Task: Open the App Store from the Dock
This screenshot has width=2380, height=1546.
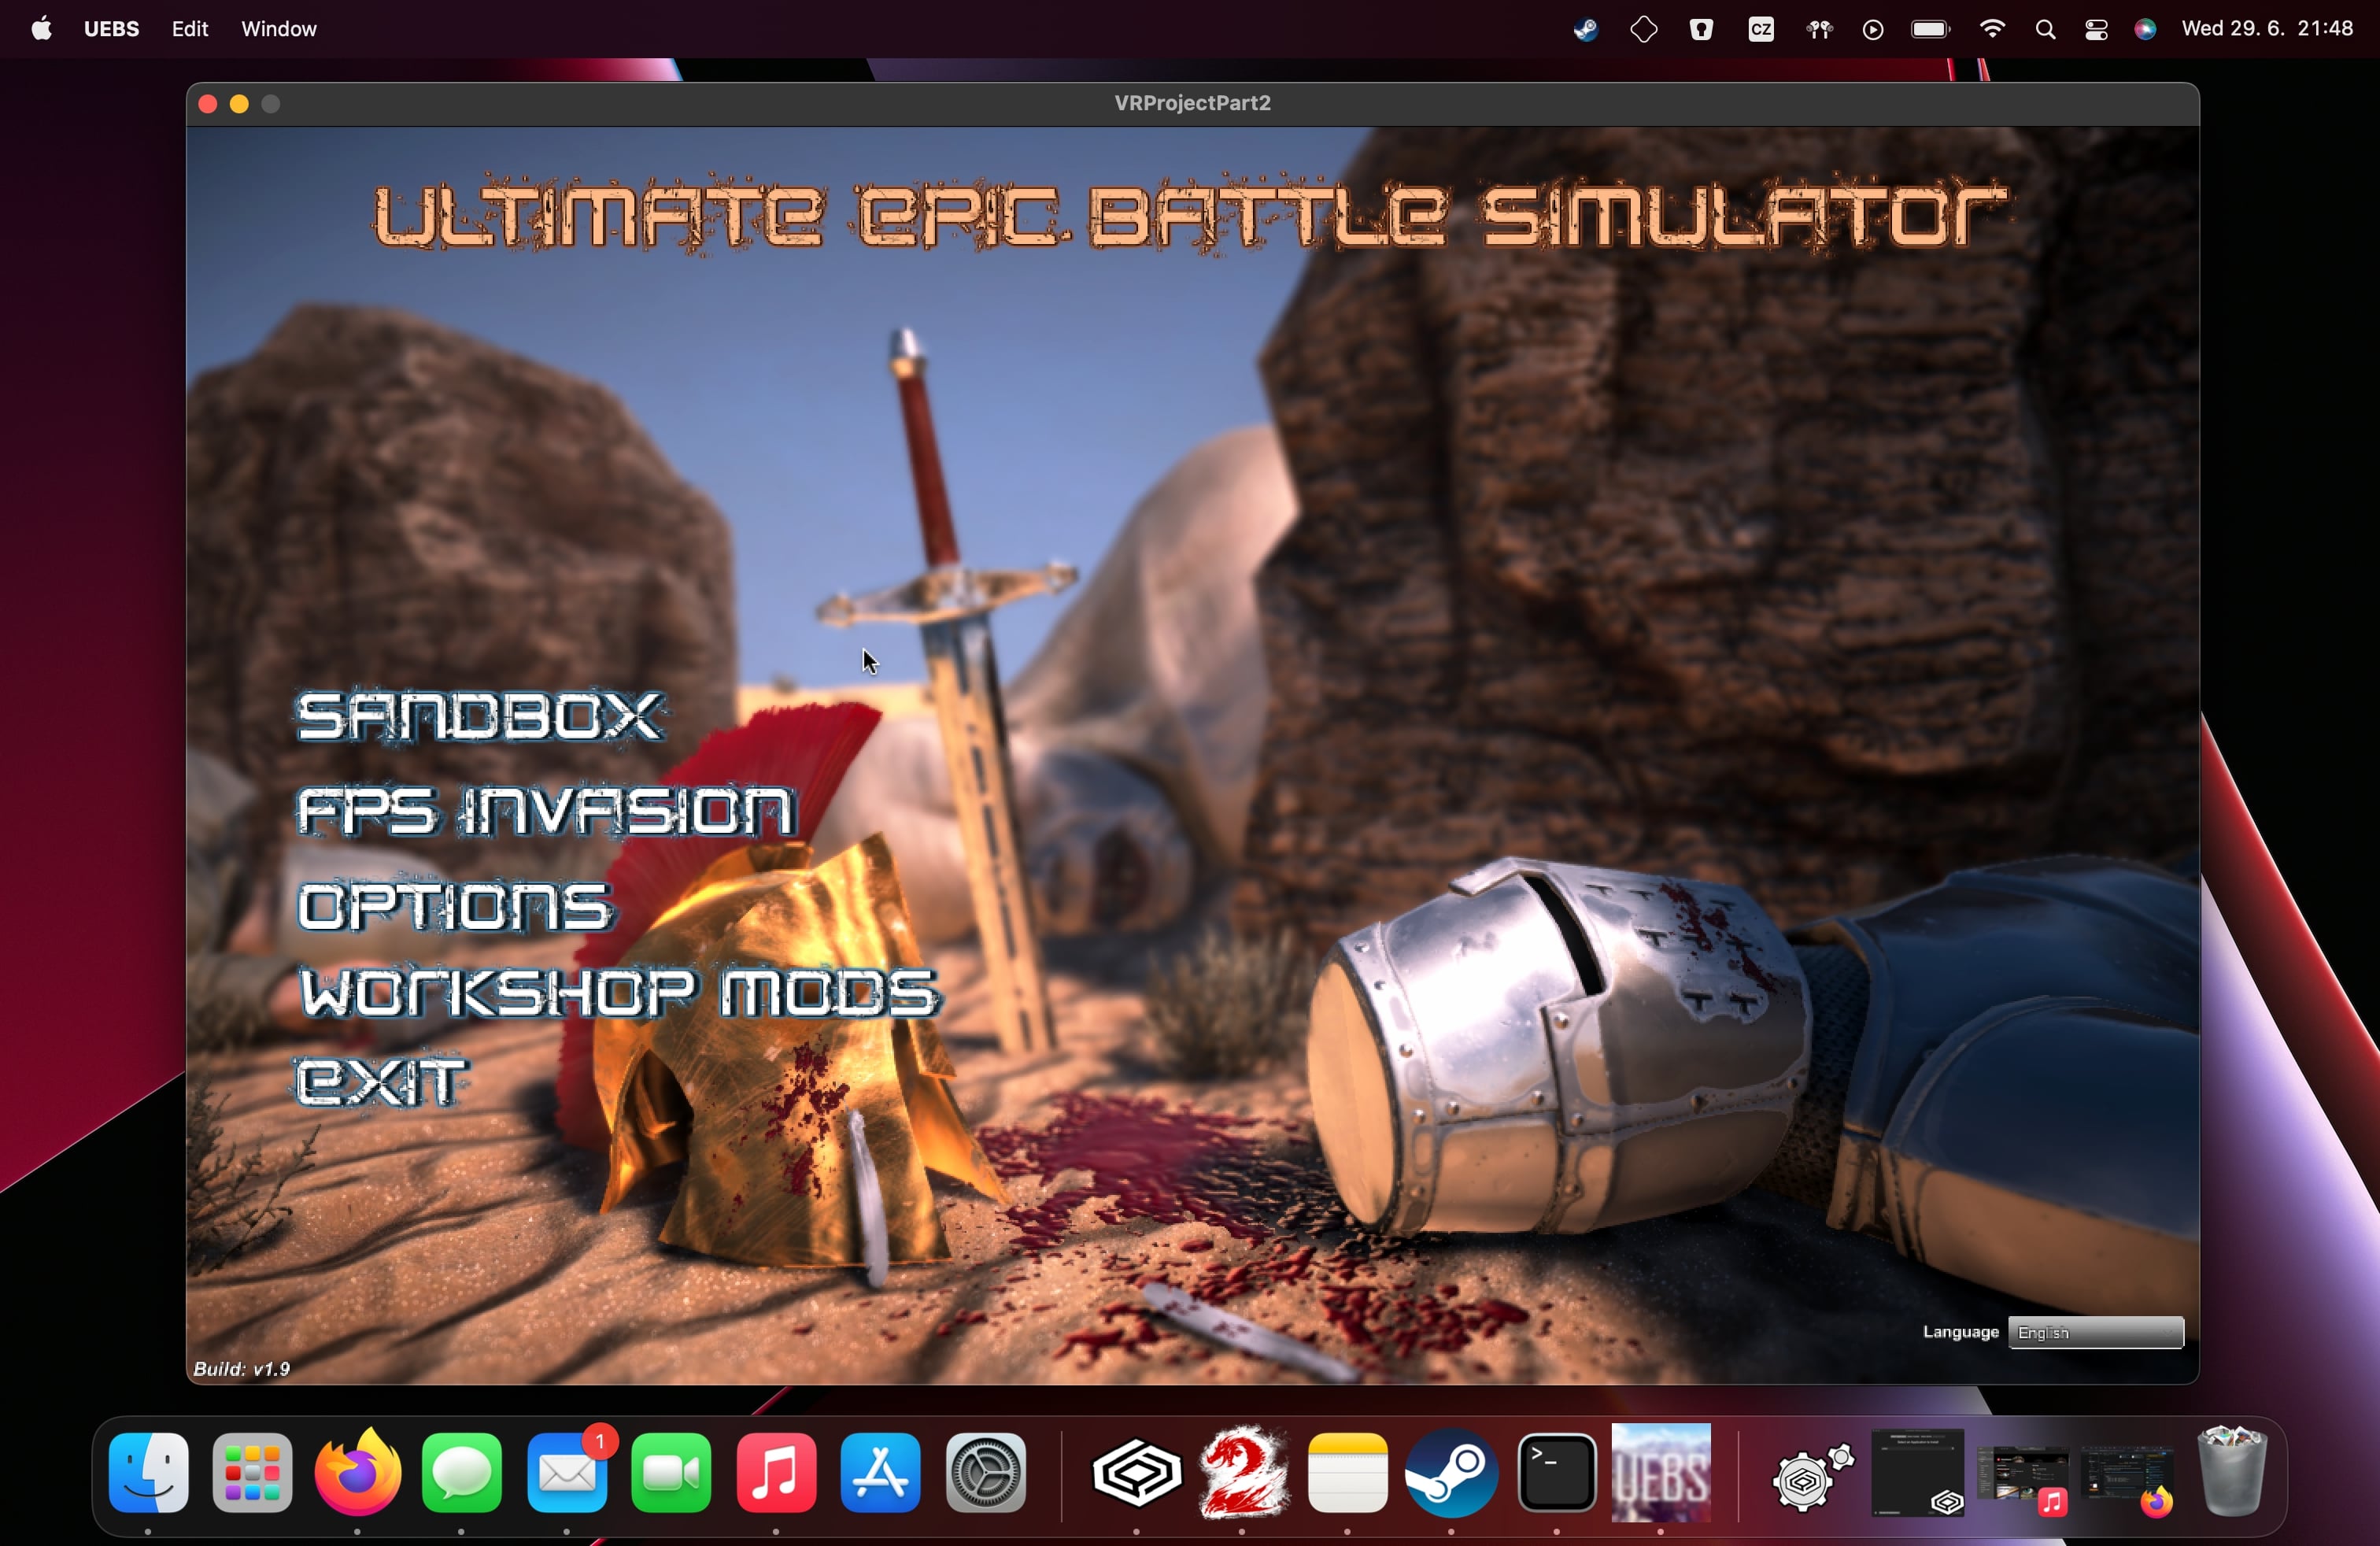Action: [x=881, y=1473]
